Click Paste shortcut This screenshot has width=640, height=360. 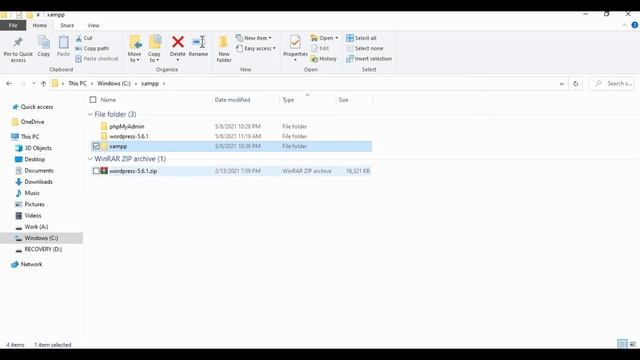(97, 59)
